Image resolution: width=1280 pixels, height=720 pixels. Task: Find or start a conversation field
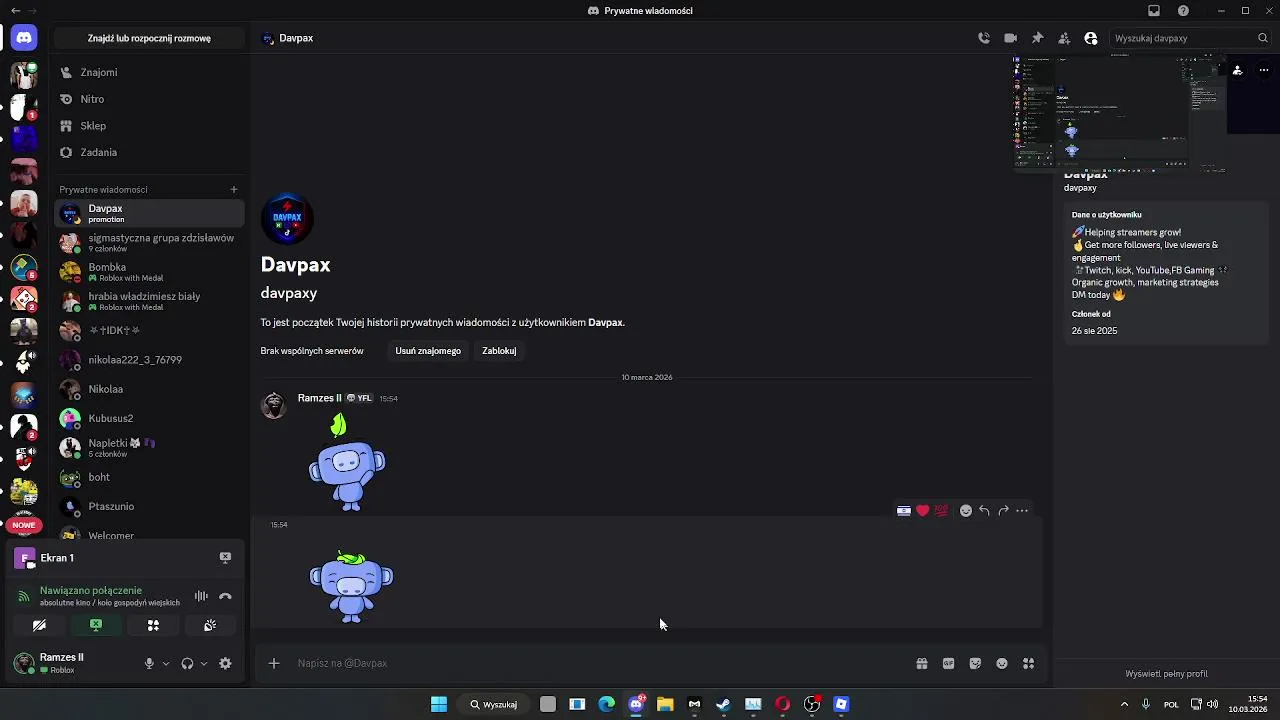pyautogui.click(x=149, y=38)
